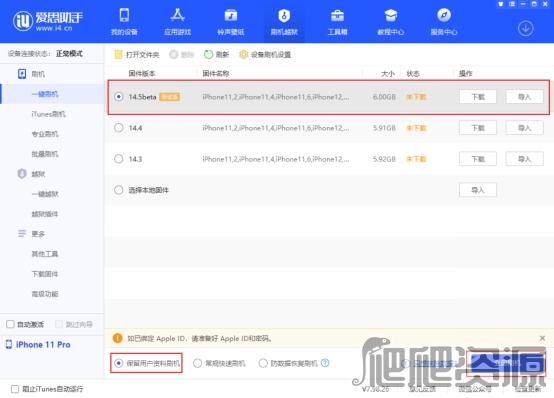Select the 刷机越狱 flash and jailbreak tab
This screenshot has height=398, width=554.
[284, 22]
